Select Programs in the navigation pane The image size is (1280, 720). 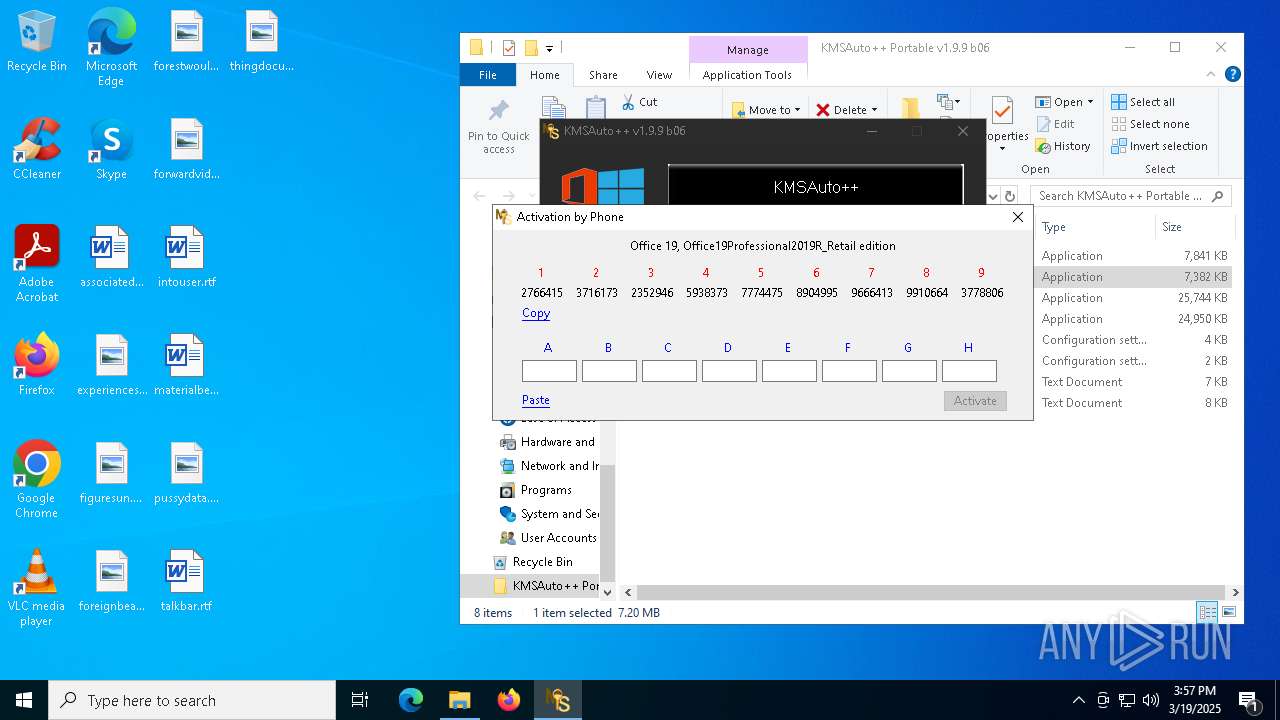tap(546, 490)
